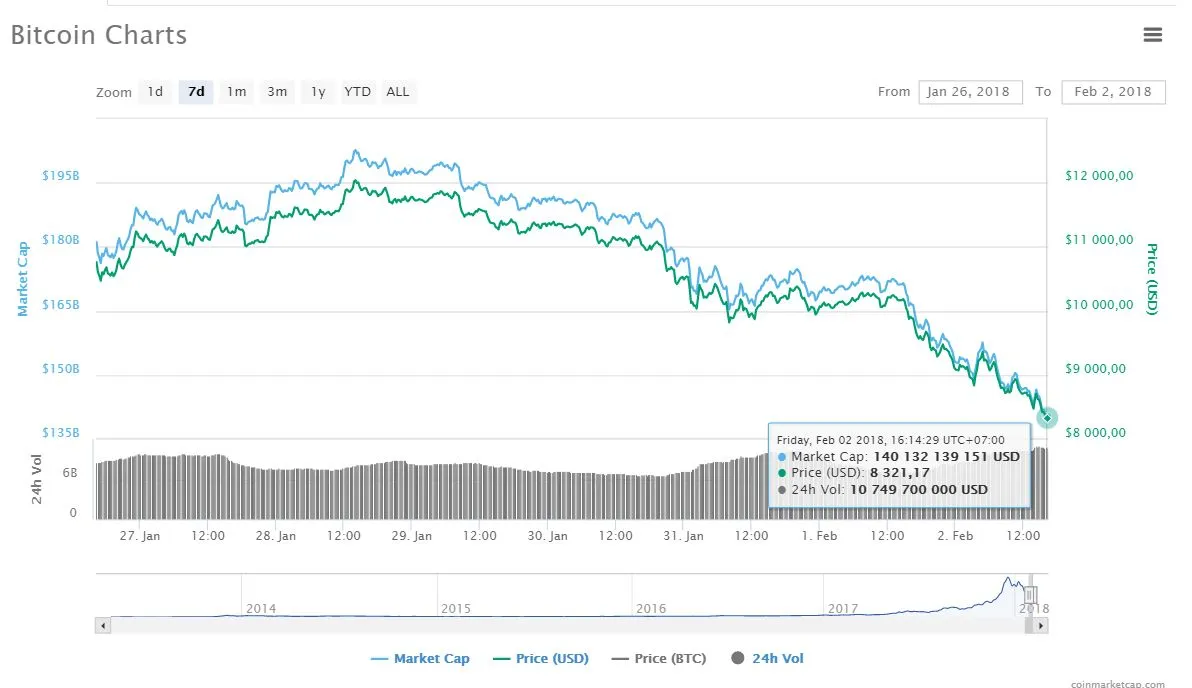The height and width of the screenshot is (688, 1192).
Task: Click the navigator scrollbar track
Action: 568,626
